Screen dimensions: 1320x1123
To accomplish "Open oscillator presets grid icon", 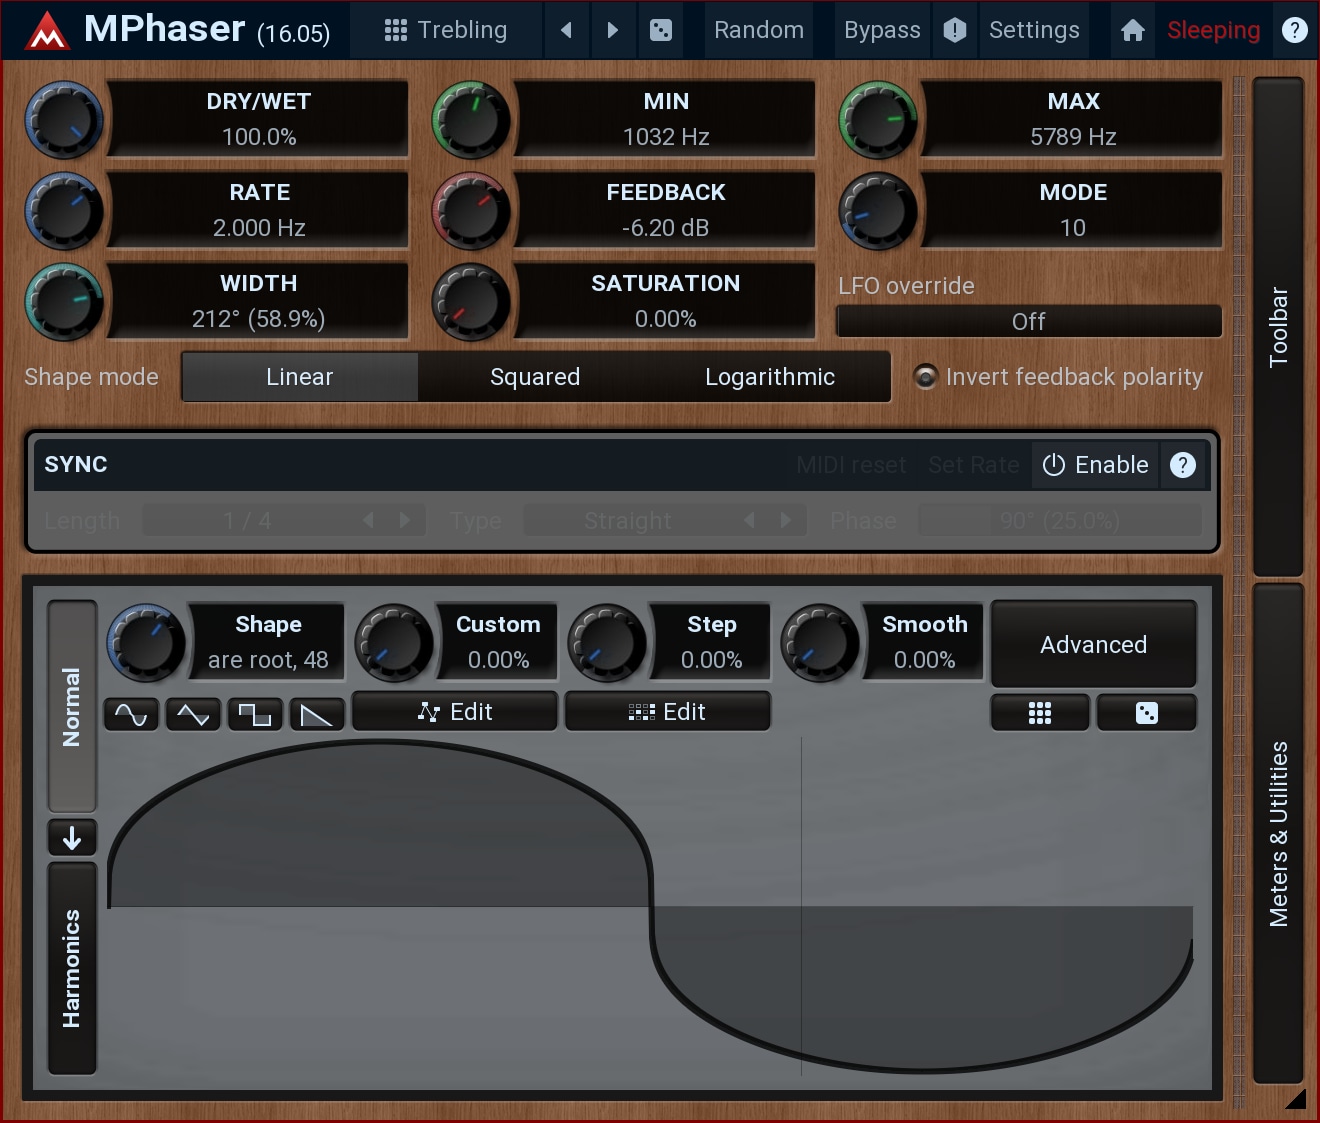I will pos(1040,713).
